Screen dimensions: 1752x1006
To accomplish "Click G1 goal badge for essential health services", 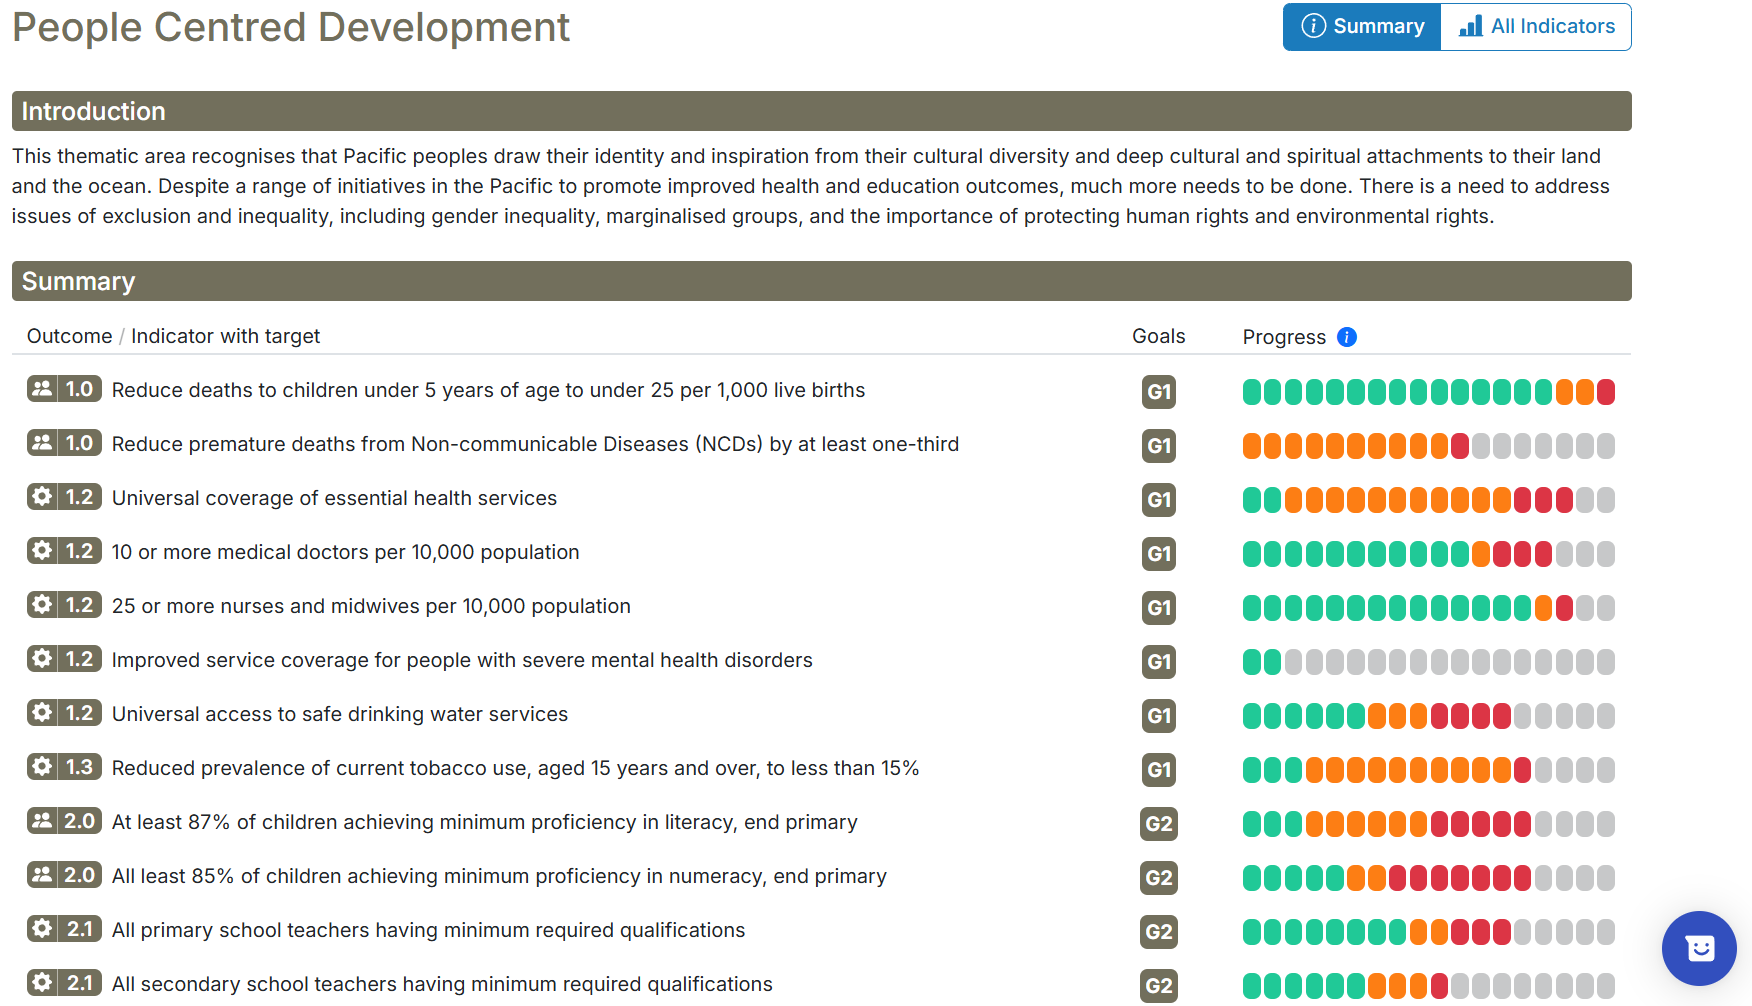I will [1159, 500].
